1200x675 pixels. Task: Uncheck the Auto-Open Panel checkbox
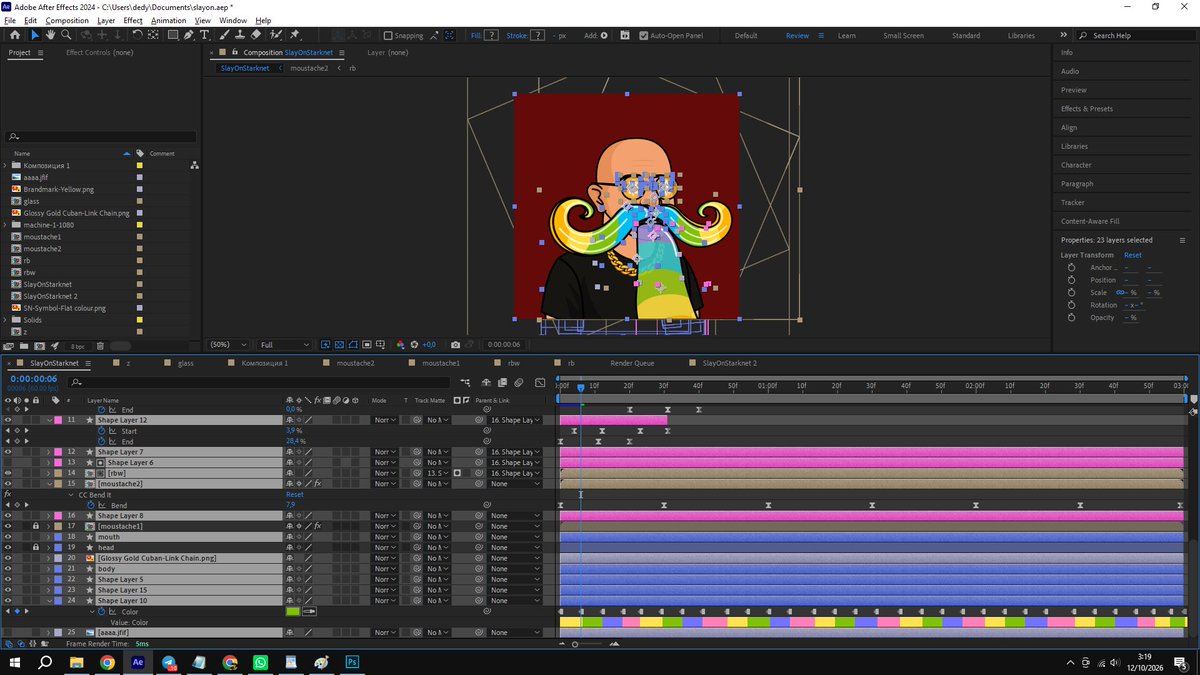click(643, 35)
